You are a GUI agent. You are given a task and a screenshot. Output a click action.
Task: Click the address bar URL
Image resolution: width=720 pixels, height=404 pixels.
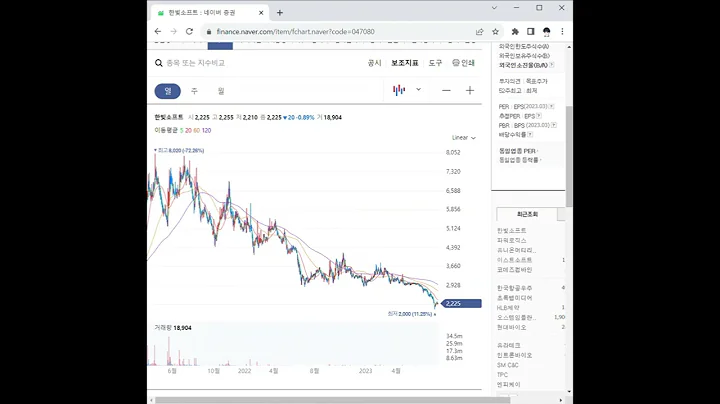(x=296, y=32)
